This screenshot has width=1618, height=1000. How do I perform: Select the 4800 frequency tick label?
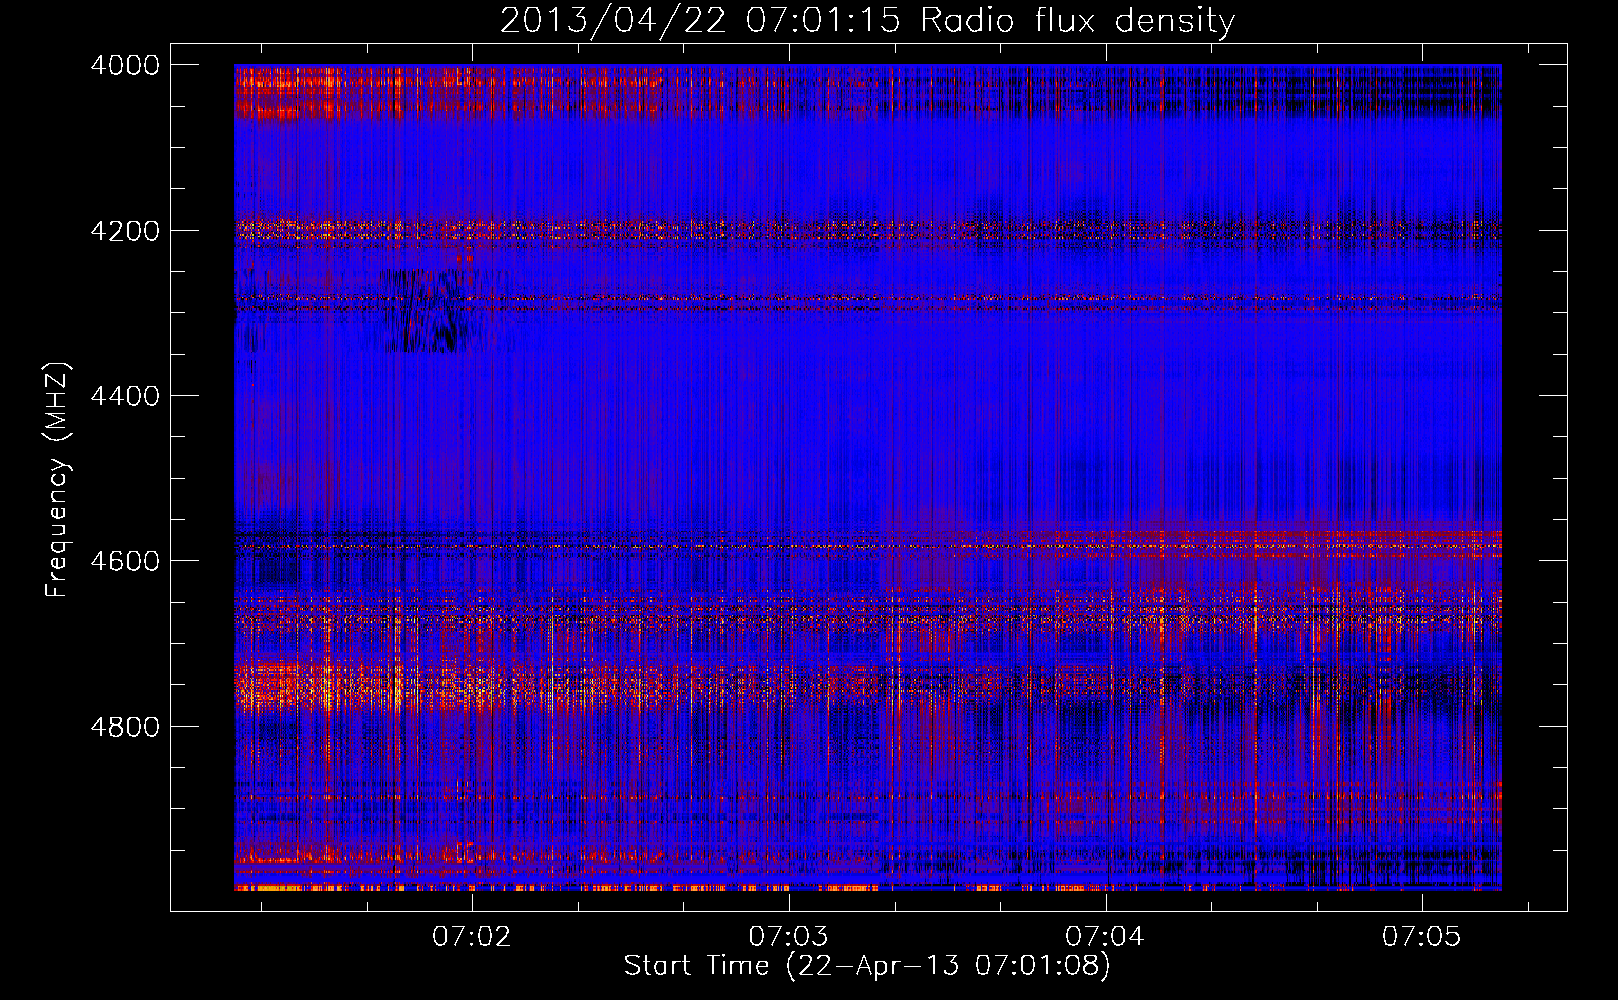[x=125, y=727]
